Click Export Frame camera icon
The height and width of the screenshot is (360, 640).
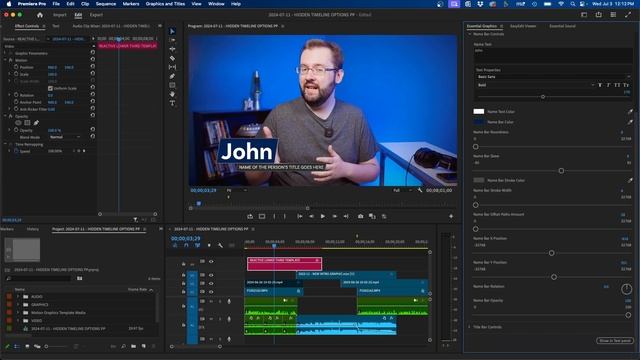point(360,216)
